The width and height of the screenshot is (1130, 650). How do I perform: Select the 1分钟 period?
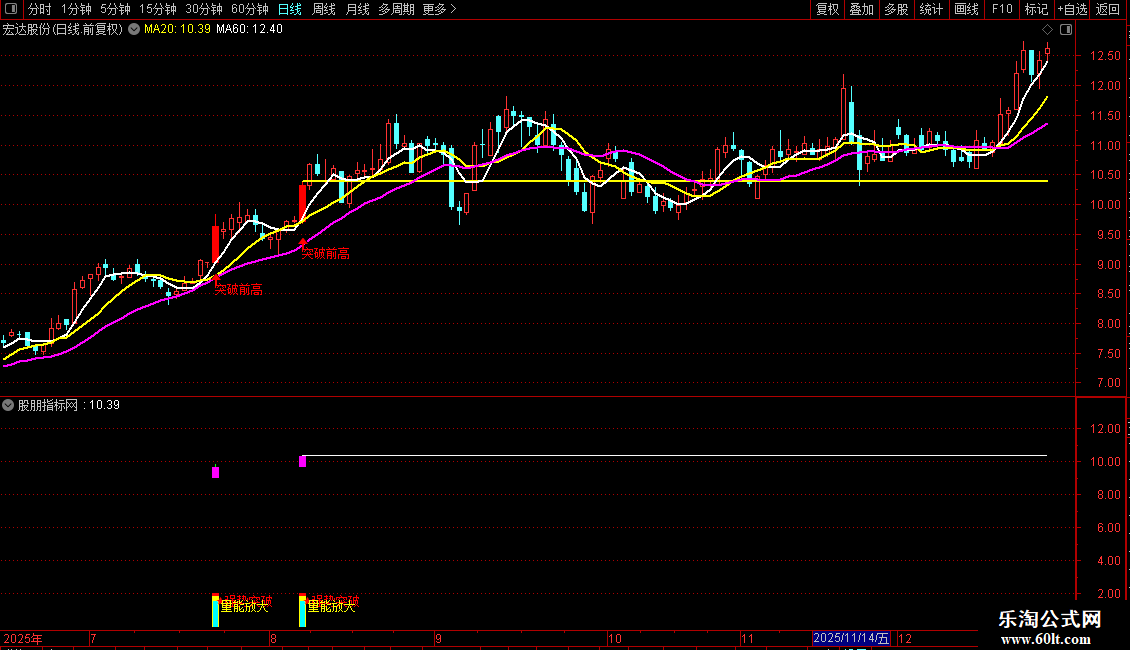tap(76, 9)
